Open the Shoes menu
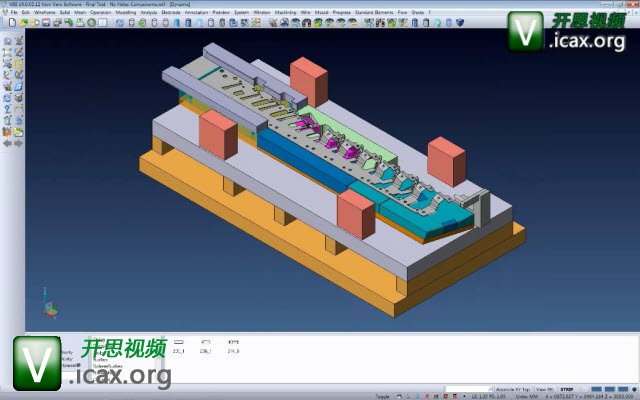The width and height of the screenshot is (640, 400). [x=418, y=12]
